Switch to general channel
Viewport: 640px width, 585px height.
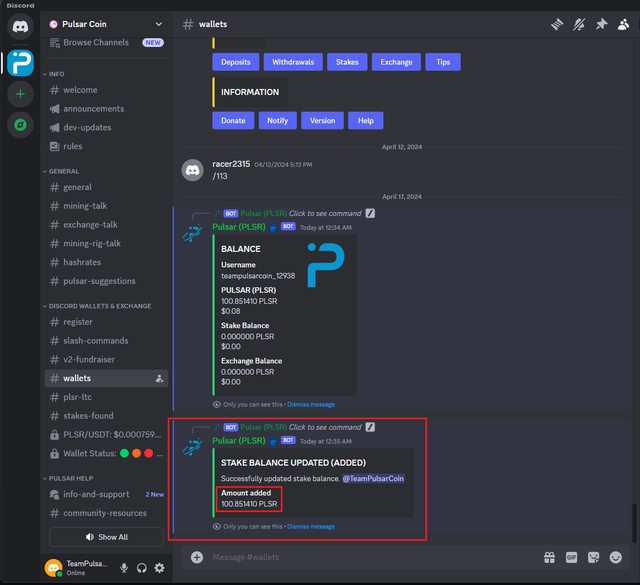(106, 187)
